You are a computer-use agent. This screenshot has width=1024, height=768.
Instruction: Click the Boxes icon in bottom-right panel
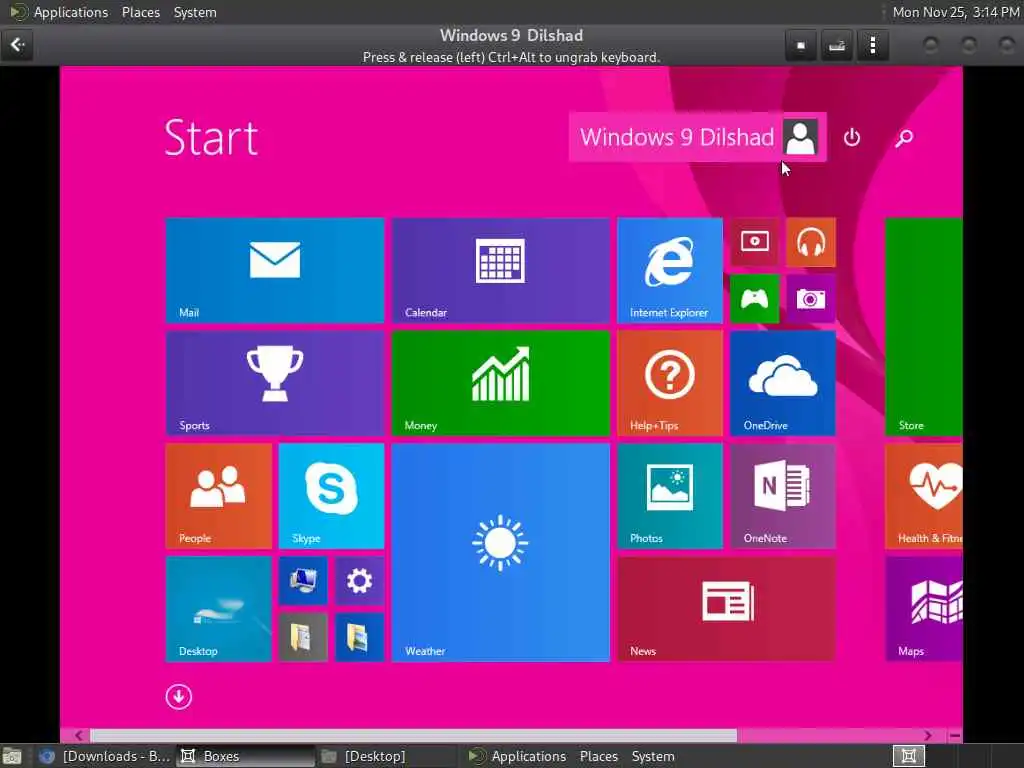[908, 756]
